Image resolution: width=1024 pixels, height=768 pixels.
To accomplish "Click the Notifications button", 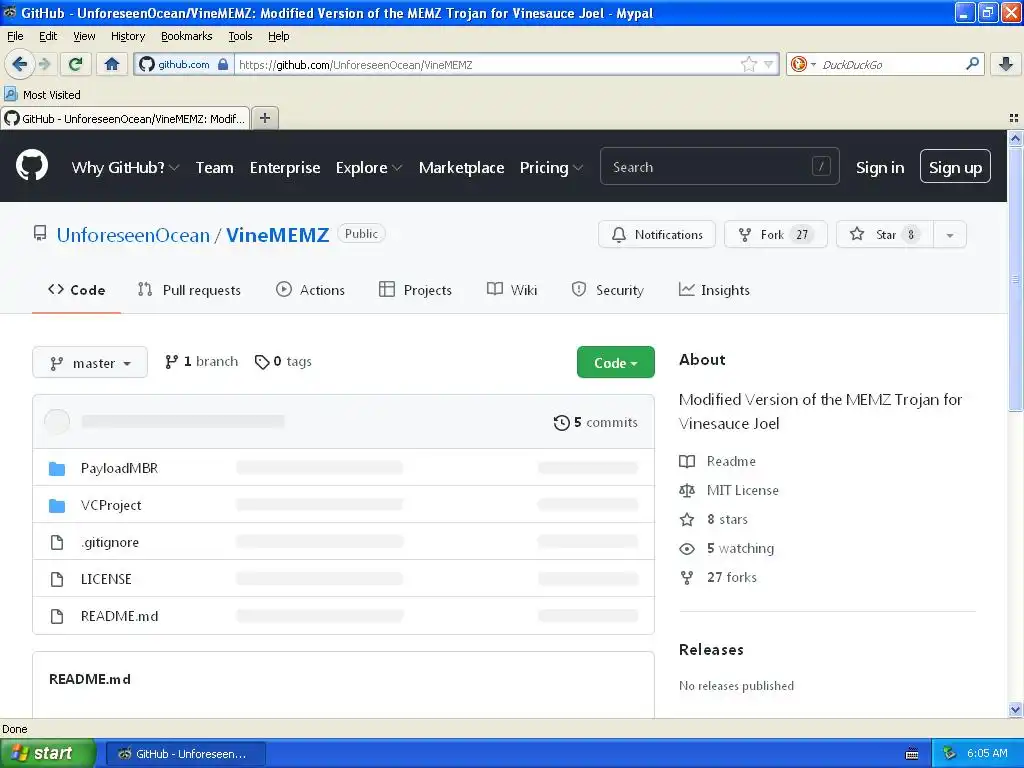I will 657,234.
